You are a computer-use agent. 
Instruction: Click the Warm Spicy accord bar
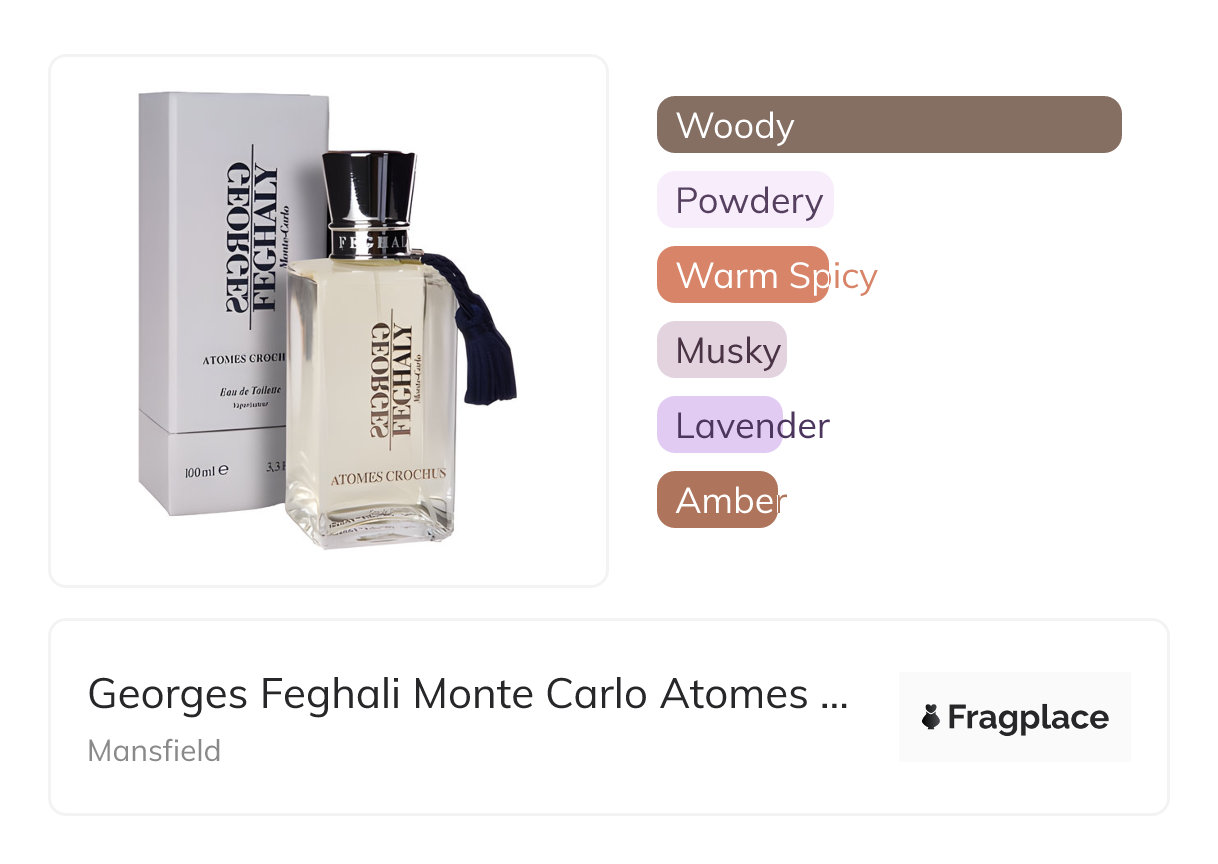743,275
